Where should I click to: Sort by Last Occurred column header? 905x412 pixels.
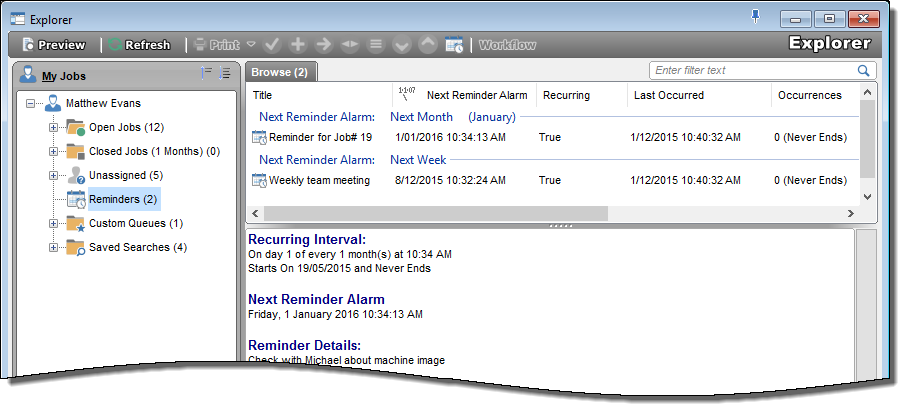tap(700, 95)
